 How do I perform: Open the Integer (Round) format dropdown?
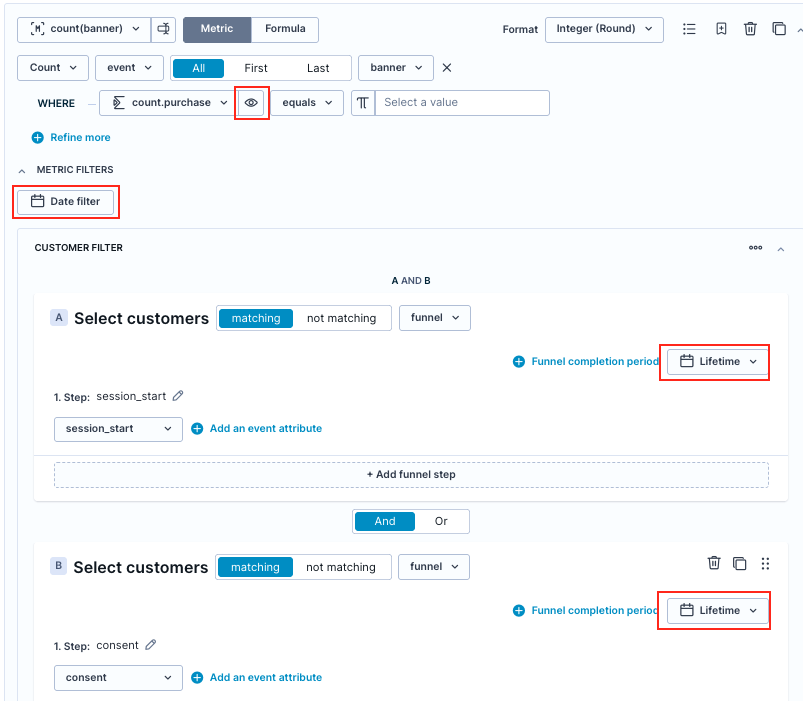[604, 29]
